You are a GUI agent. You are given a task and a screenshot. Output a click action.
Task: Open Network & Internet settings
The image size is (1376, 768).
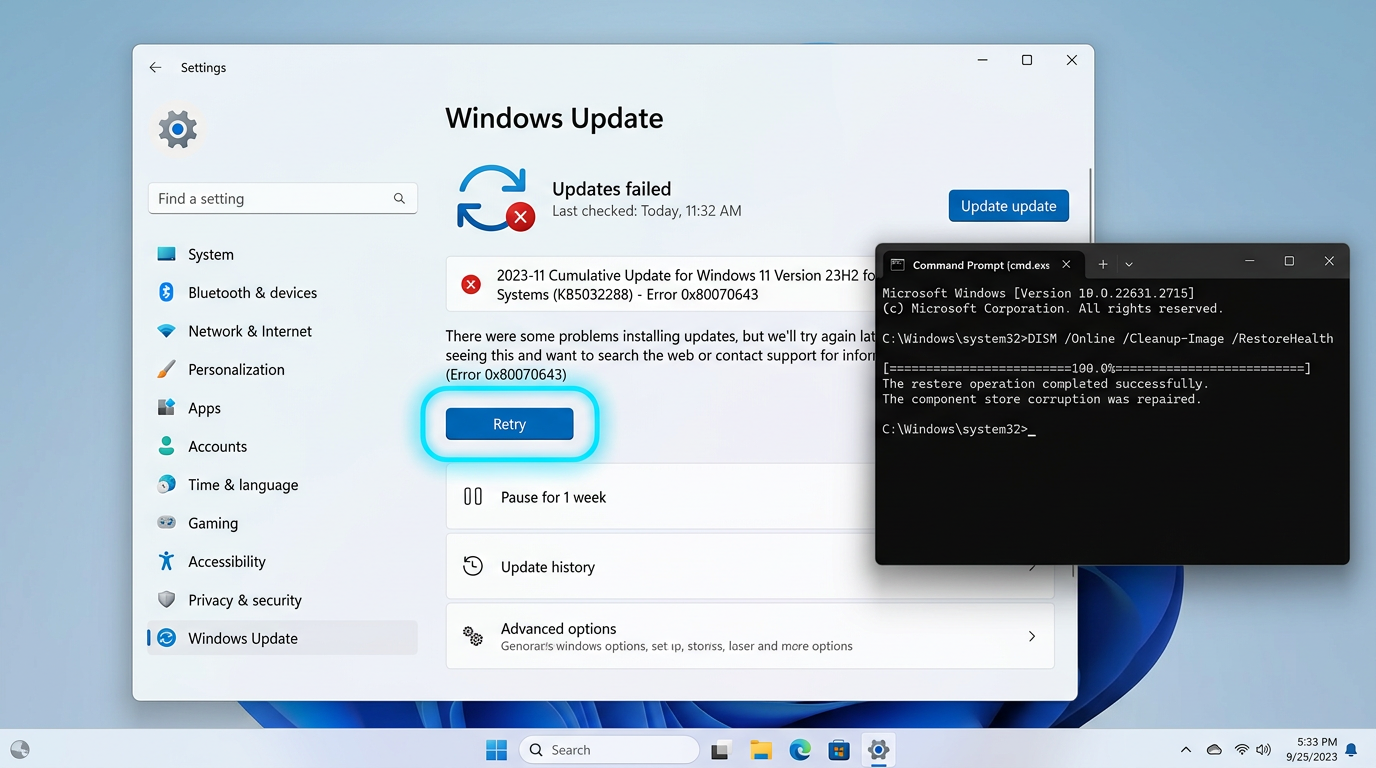[282, 331]
